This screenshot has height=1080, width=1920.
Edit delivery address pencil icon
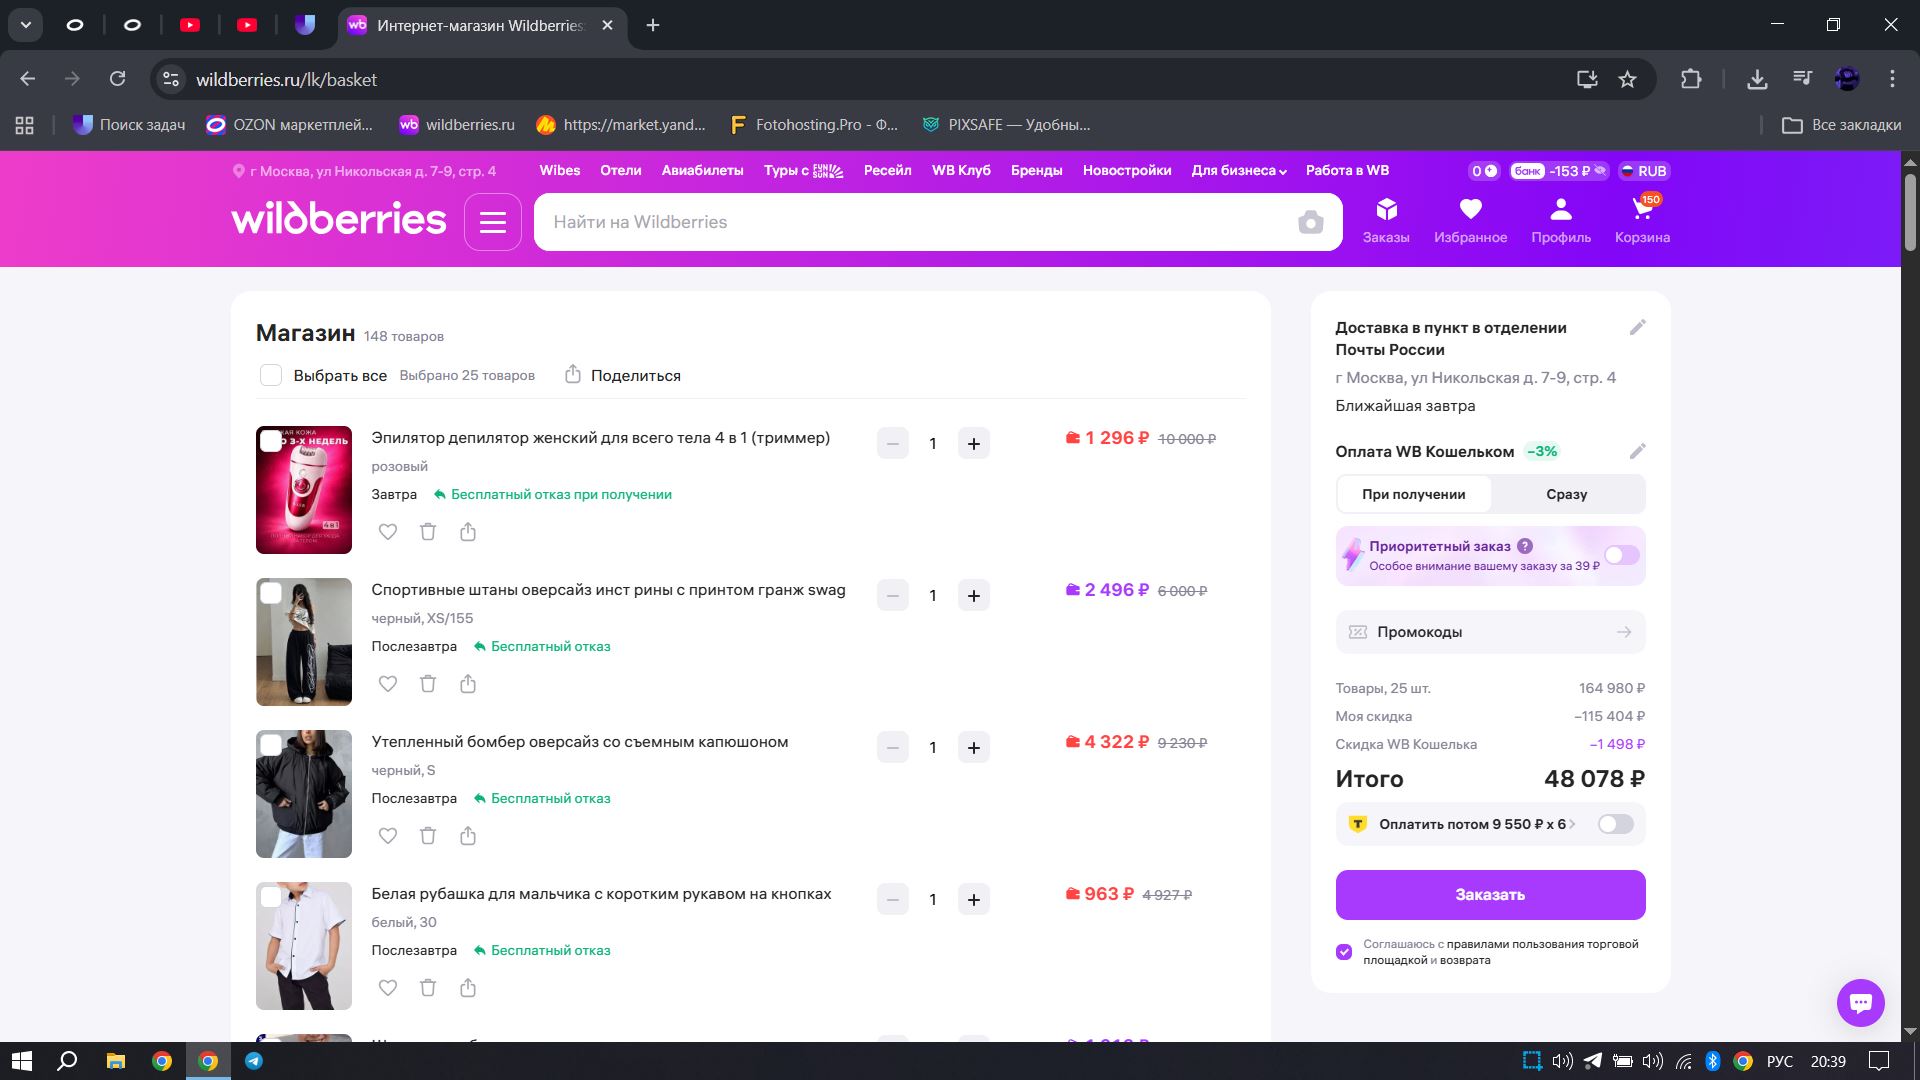pos(1637,328)
